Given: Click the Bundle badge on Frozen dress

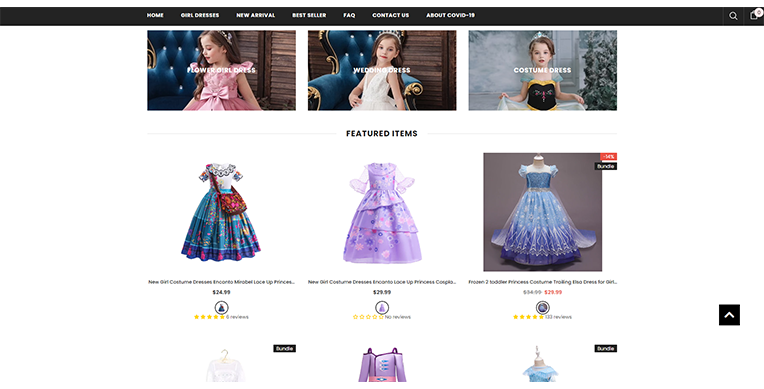Looking at the screenshot, I should tap(606, 166).
